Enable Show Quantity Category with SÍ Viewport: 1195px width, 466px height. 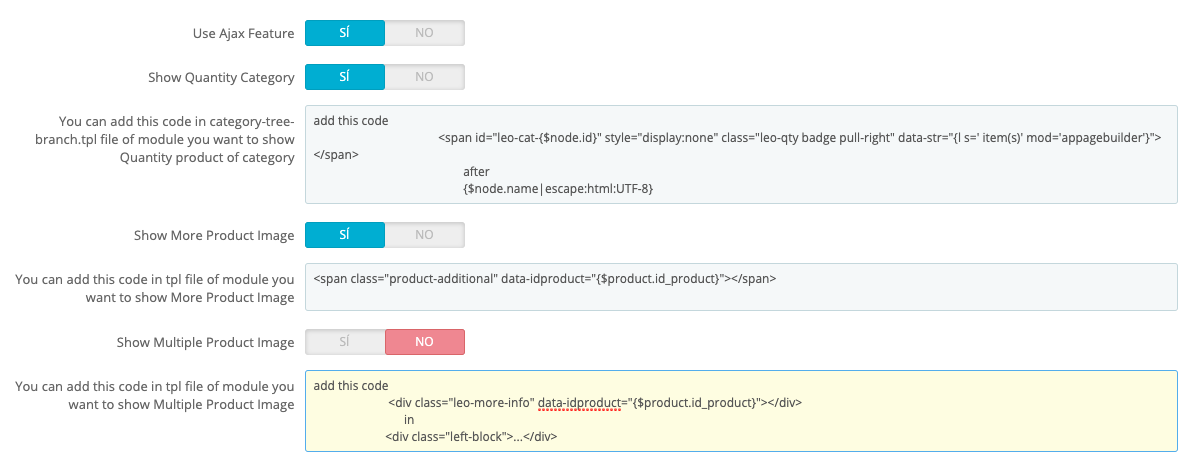(x=344, y=77)
